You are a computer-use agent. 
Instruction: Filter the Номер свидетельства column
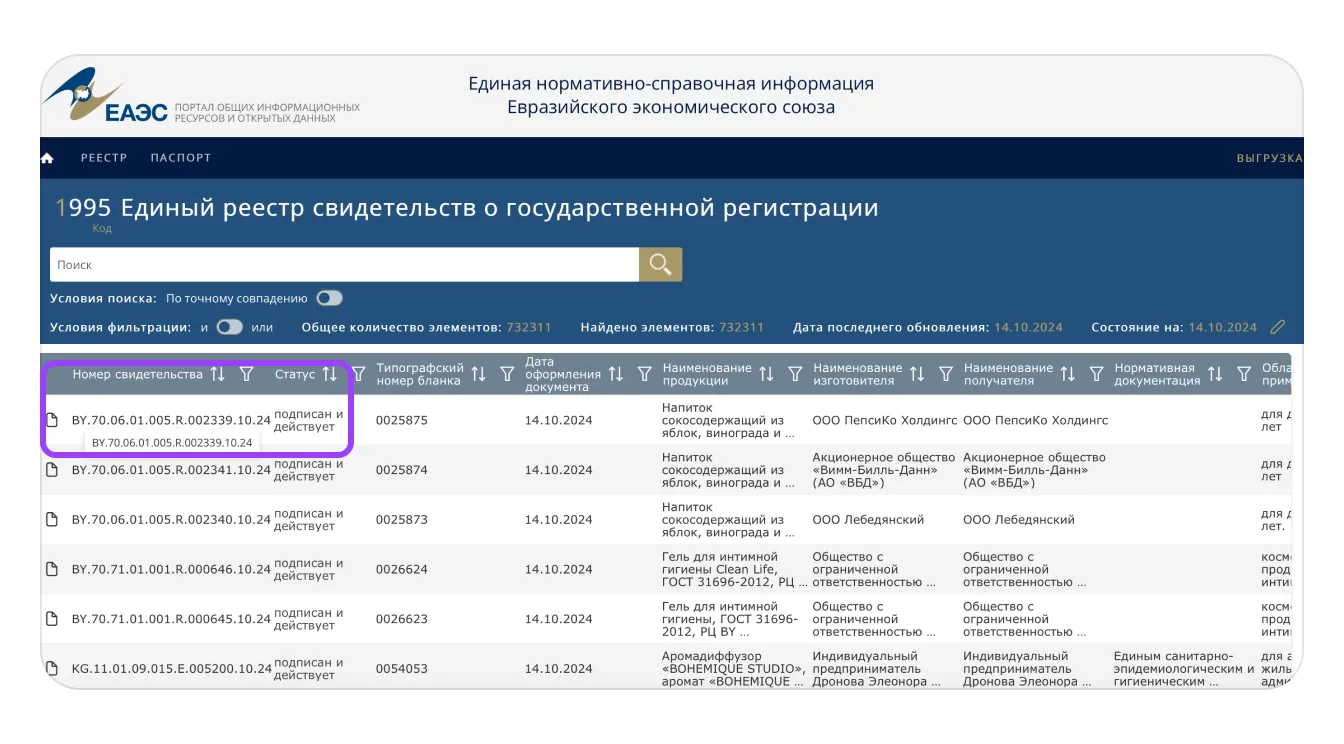point(246,374)
